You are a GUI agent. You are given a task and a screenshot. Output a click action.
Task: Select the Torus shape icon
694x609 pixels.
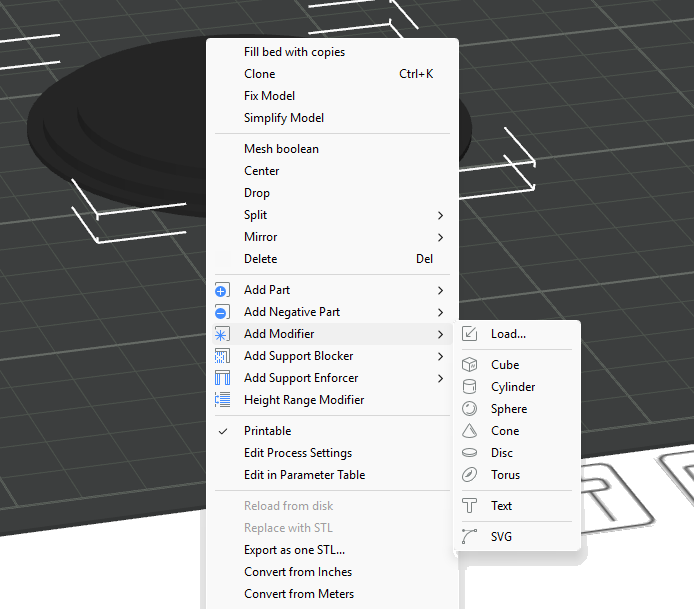(470, 475)
